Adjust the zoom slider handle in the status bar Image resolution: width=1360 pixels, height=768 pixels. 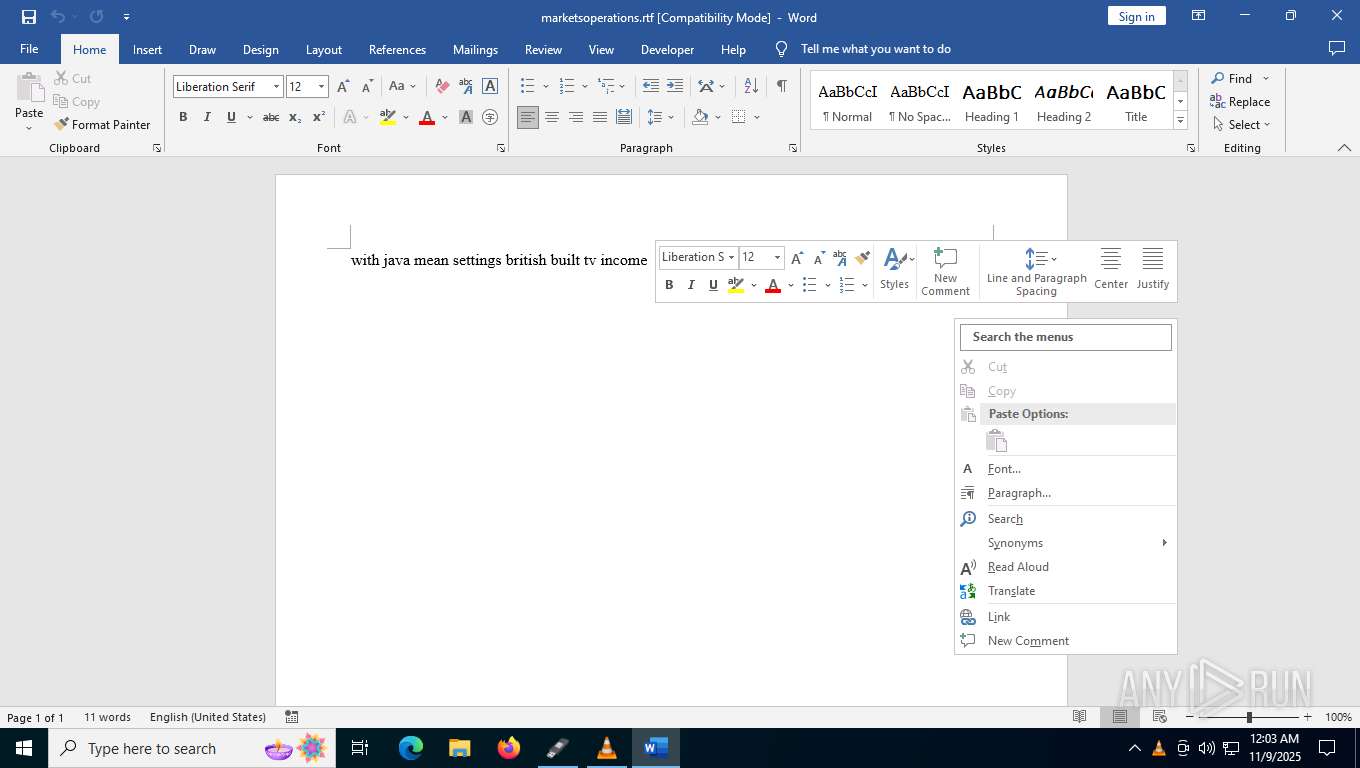[1248, 717]
